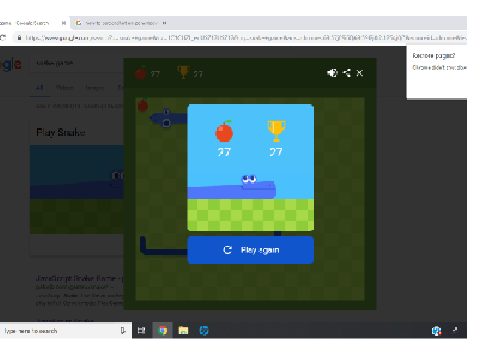Click the microphone icon in taskbar search
480x360 pixels.
click(123, 330)
